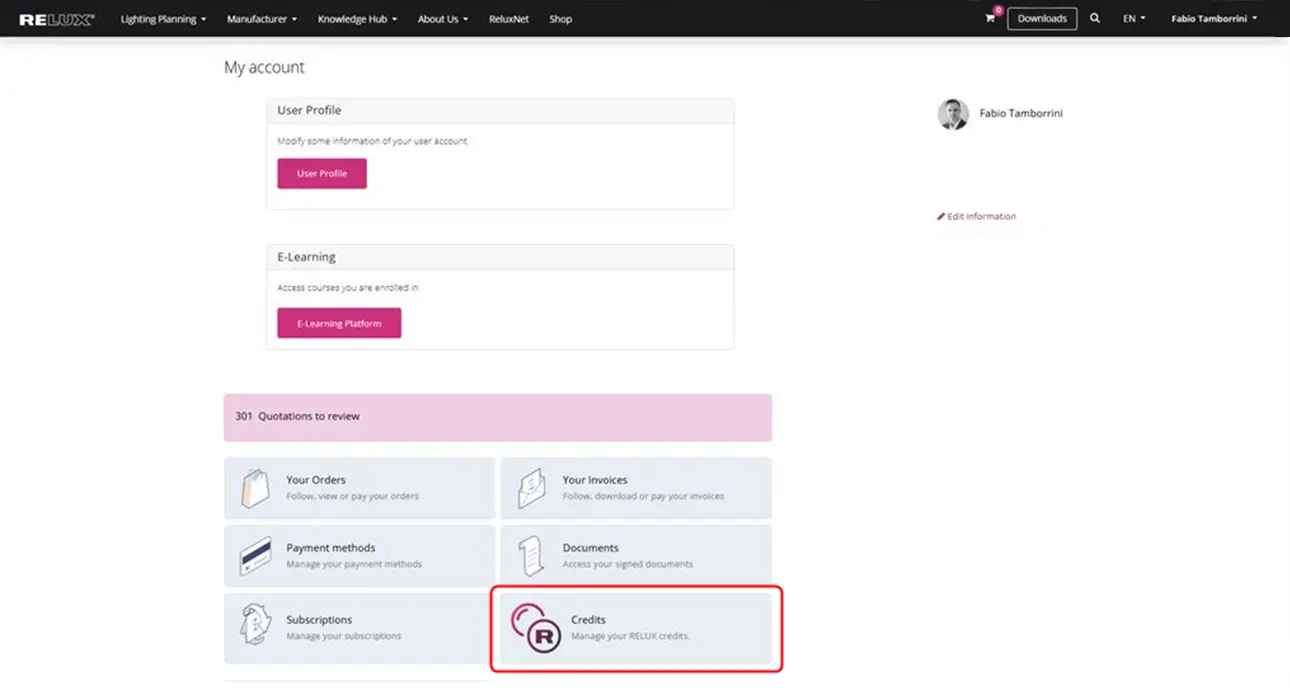Viewport: 1290px width, 694px height.
Task: Expand the About Us menu
Action: (x=443, y=19)
